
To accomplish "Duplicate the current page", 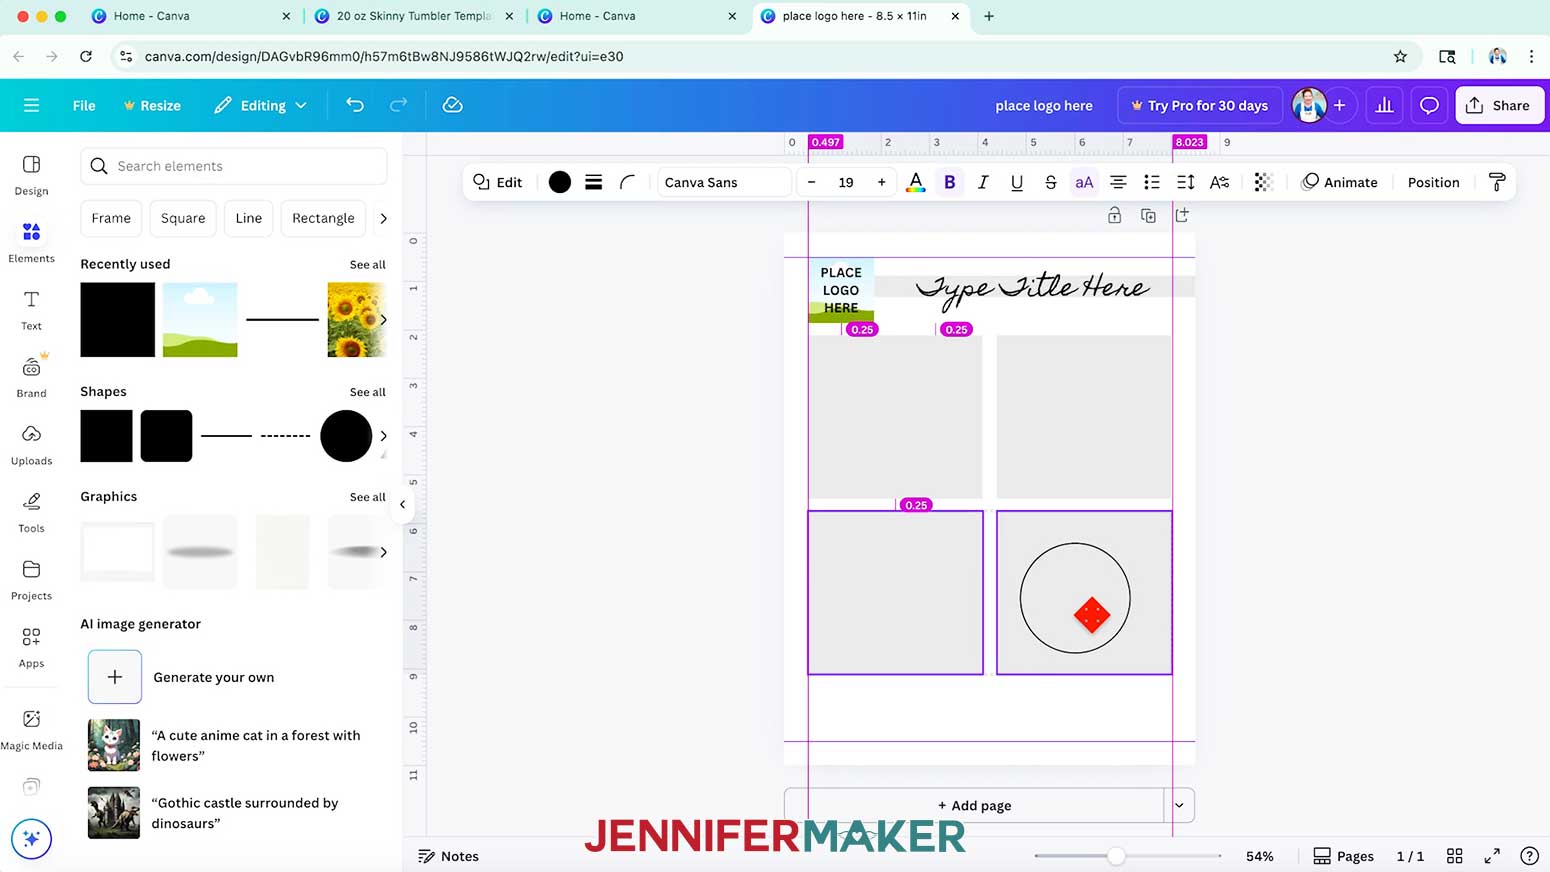I will (1148, 216).
